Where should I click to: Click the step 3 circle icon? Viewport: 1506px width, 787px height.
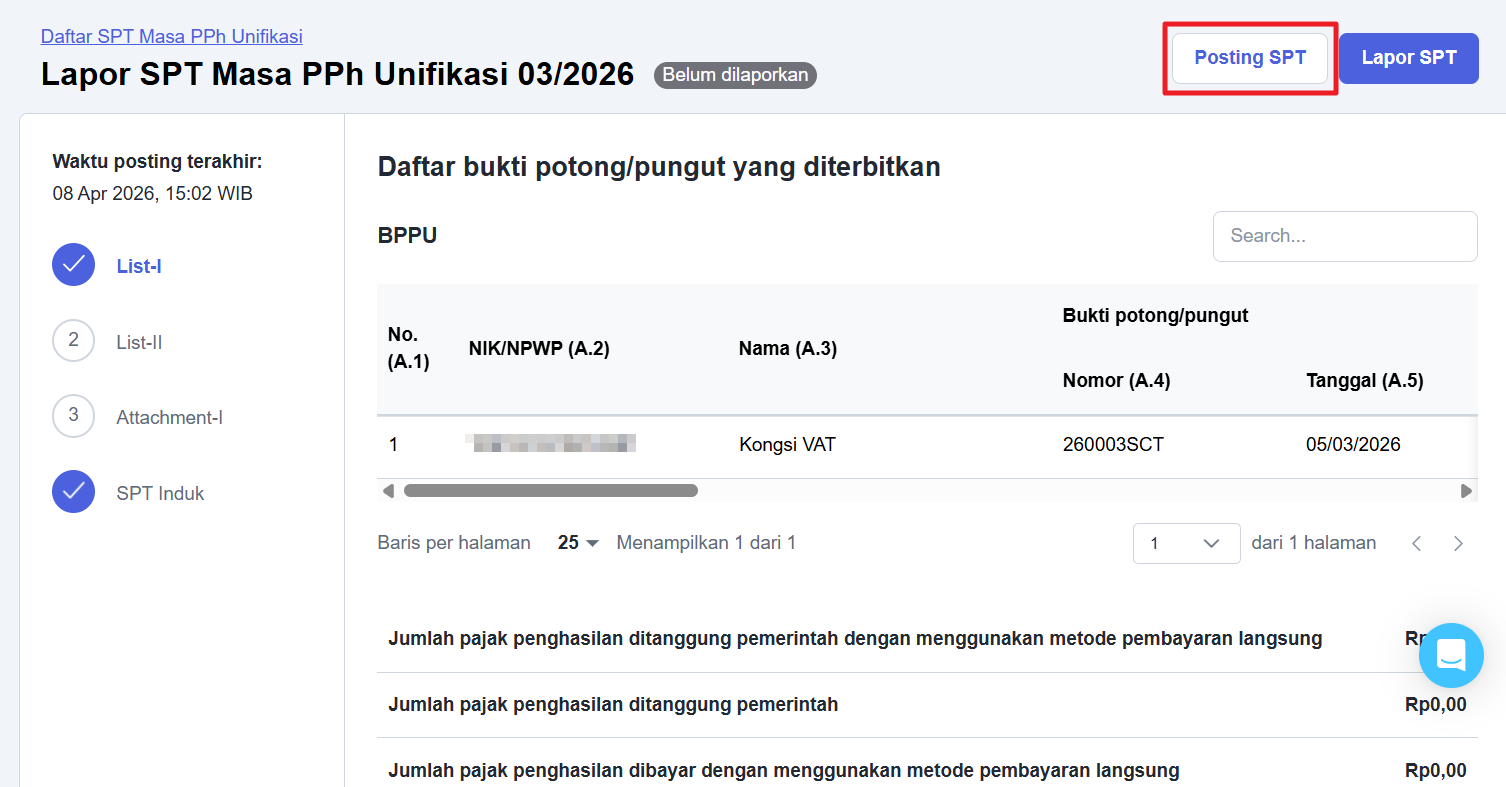pos(73,416)
